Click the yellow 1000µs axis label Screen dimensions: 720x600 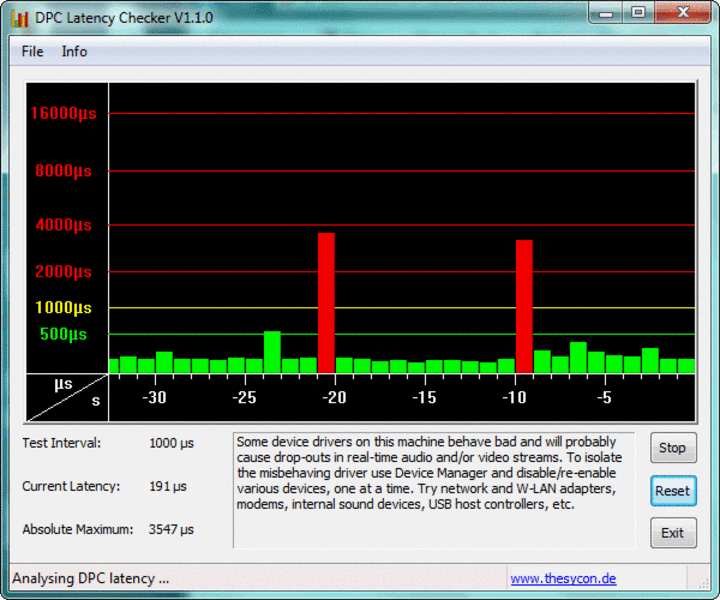pyautogui.click(x=63, y=308)
